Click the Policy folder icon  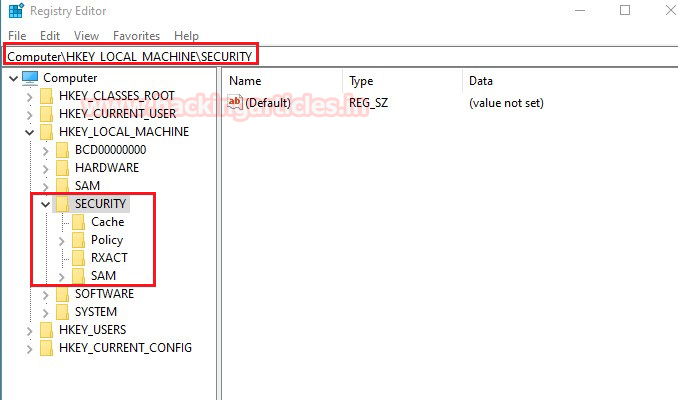[x=78, y=240]
